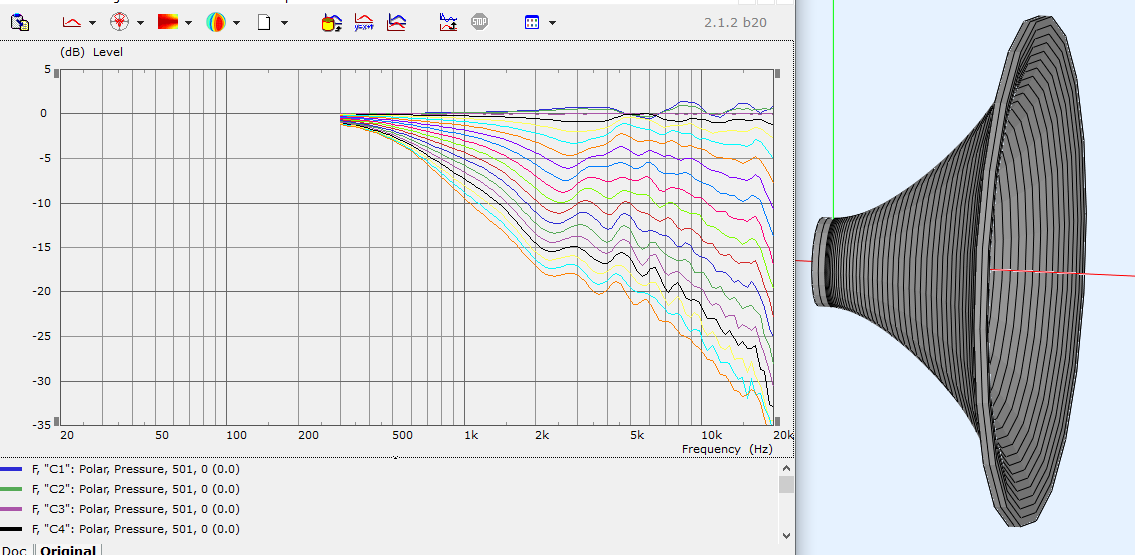Select the "C2": Polar, Pressure legend entry
This screenshot has width=1135, height=555.
pyautogui.click(x=135, y=489)
